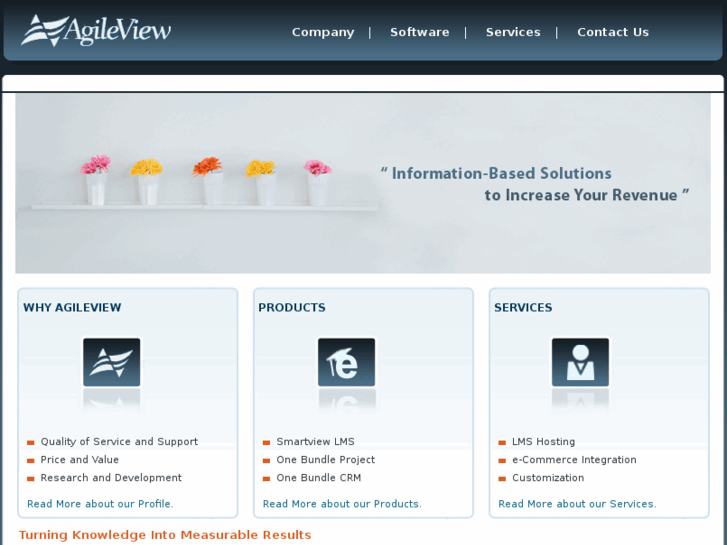This screenshot has width=727, height=545.
Task: Select Smartview LMS product
Action: pos(315,442)
